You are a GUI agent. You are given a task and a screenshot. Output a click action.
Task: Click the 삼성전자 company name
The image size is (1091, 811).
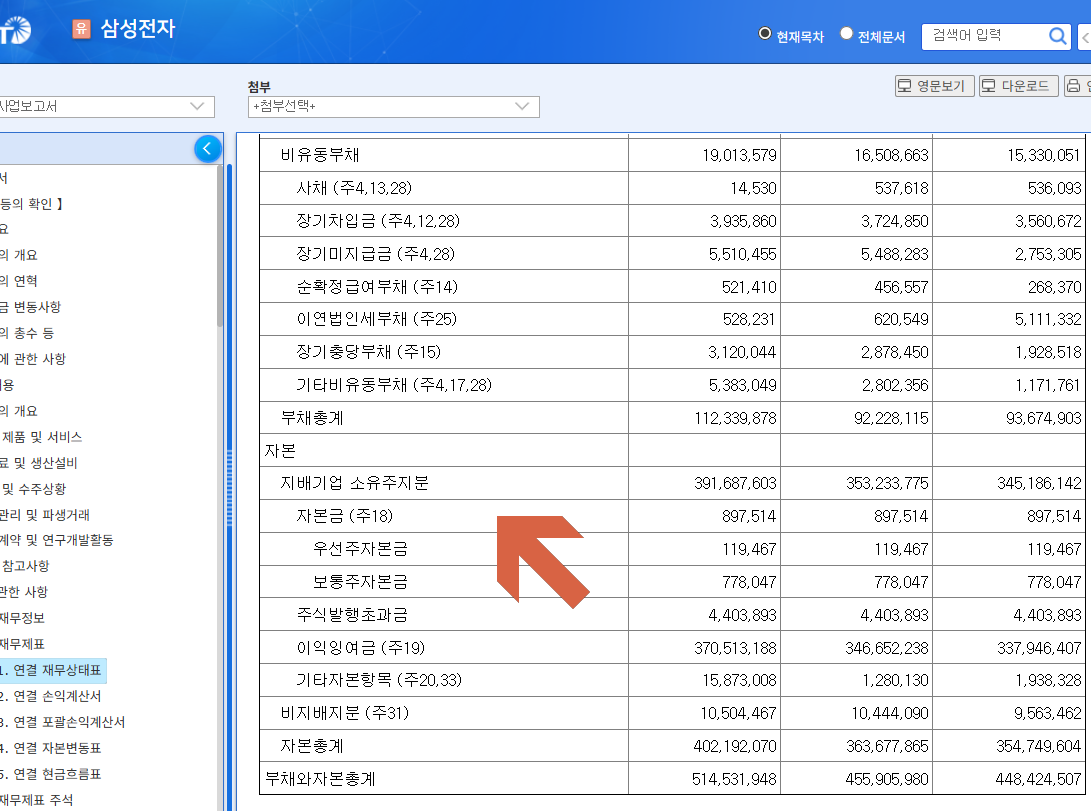138,29
